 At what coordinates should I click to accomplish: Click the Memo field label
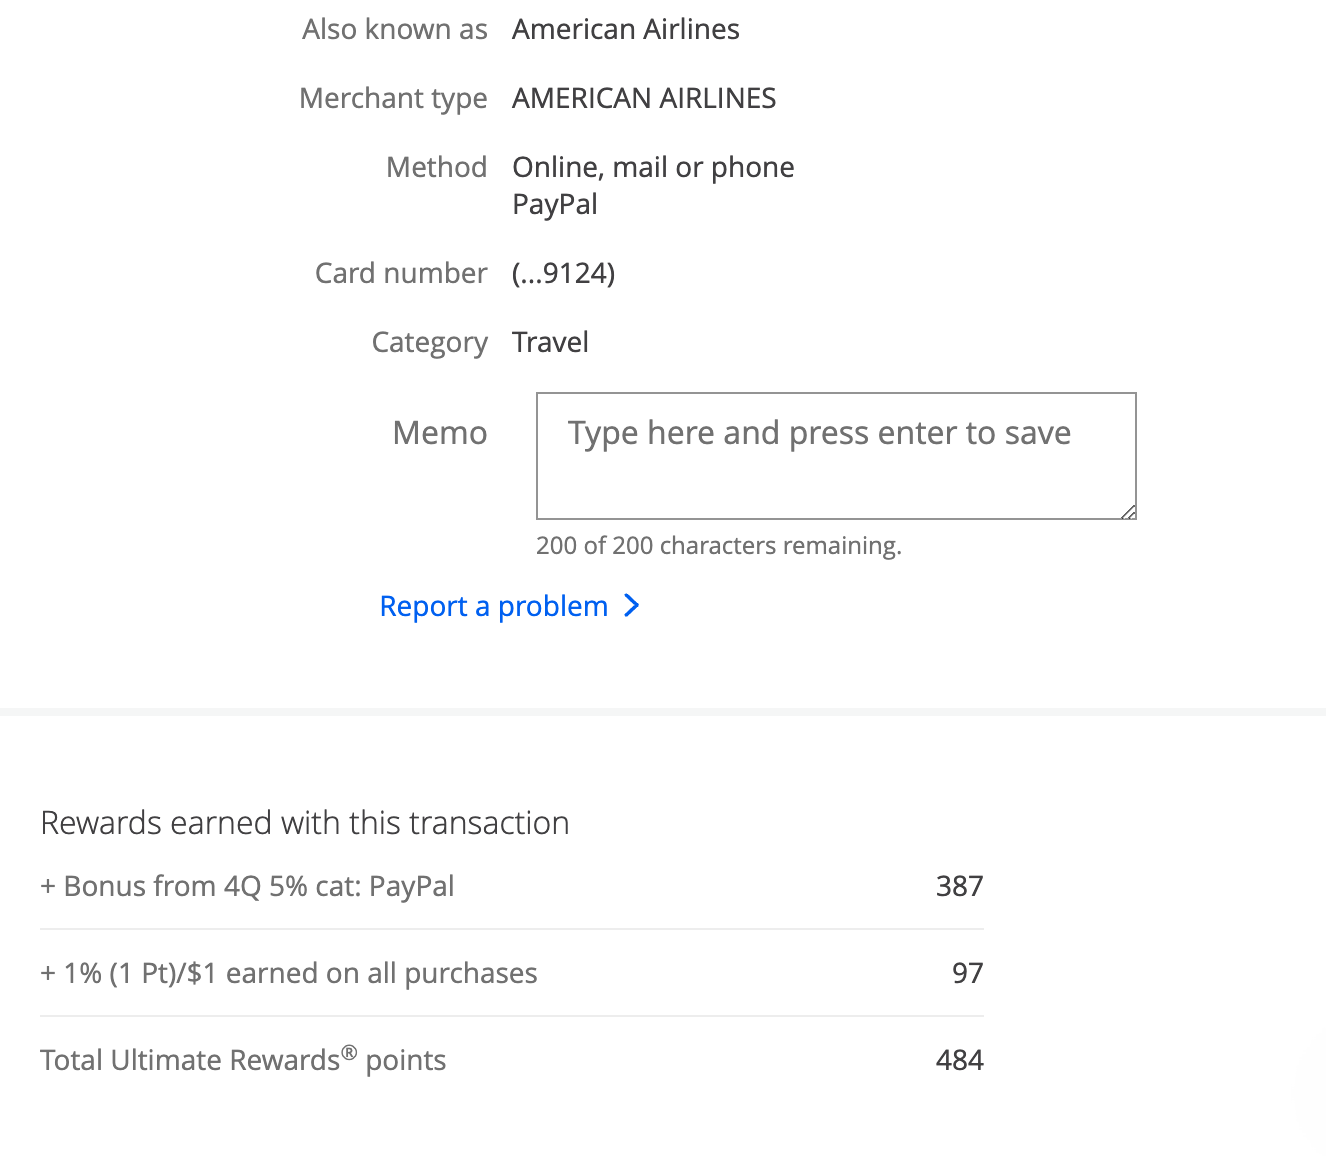pos(440,433)
